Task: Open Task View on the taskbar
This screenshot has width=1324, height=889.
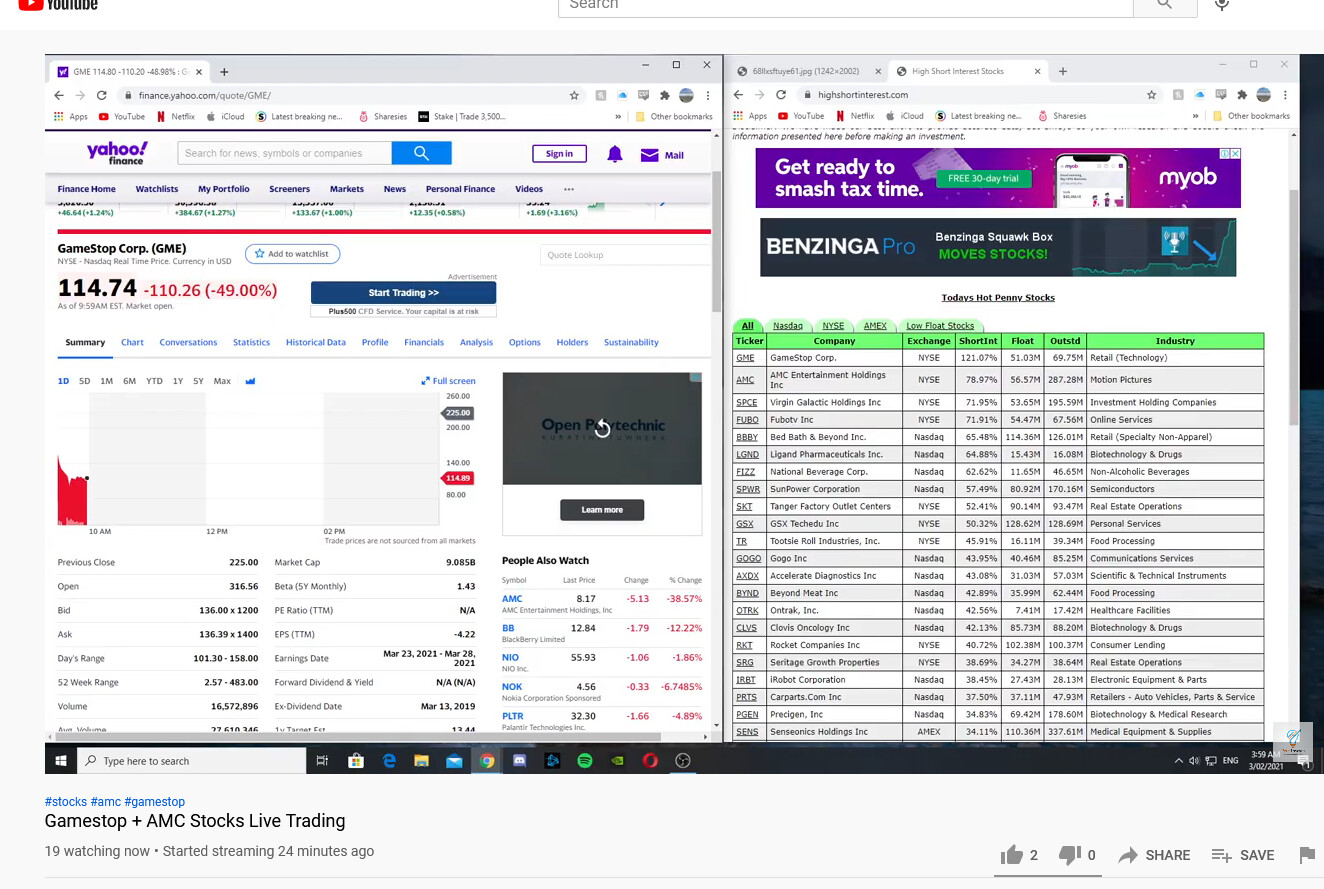Action: pos(322,761)
